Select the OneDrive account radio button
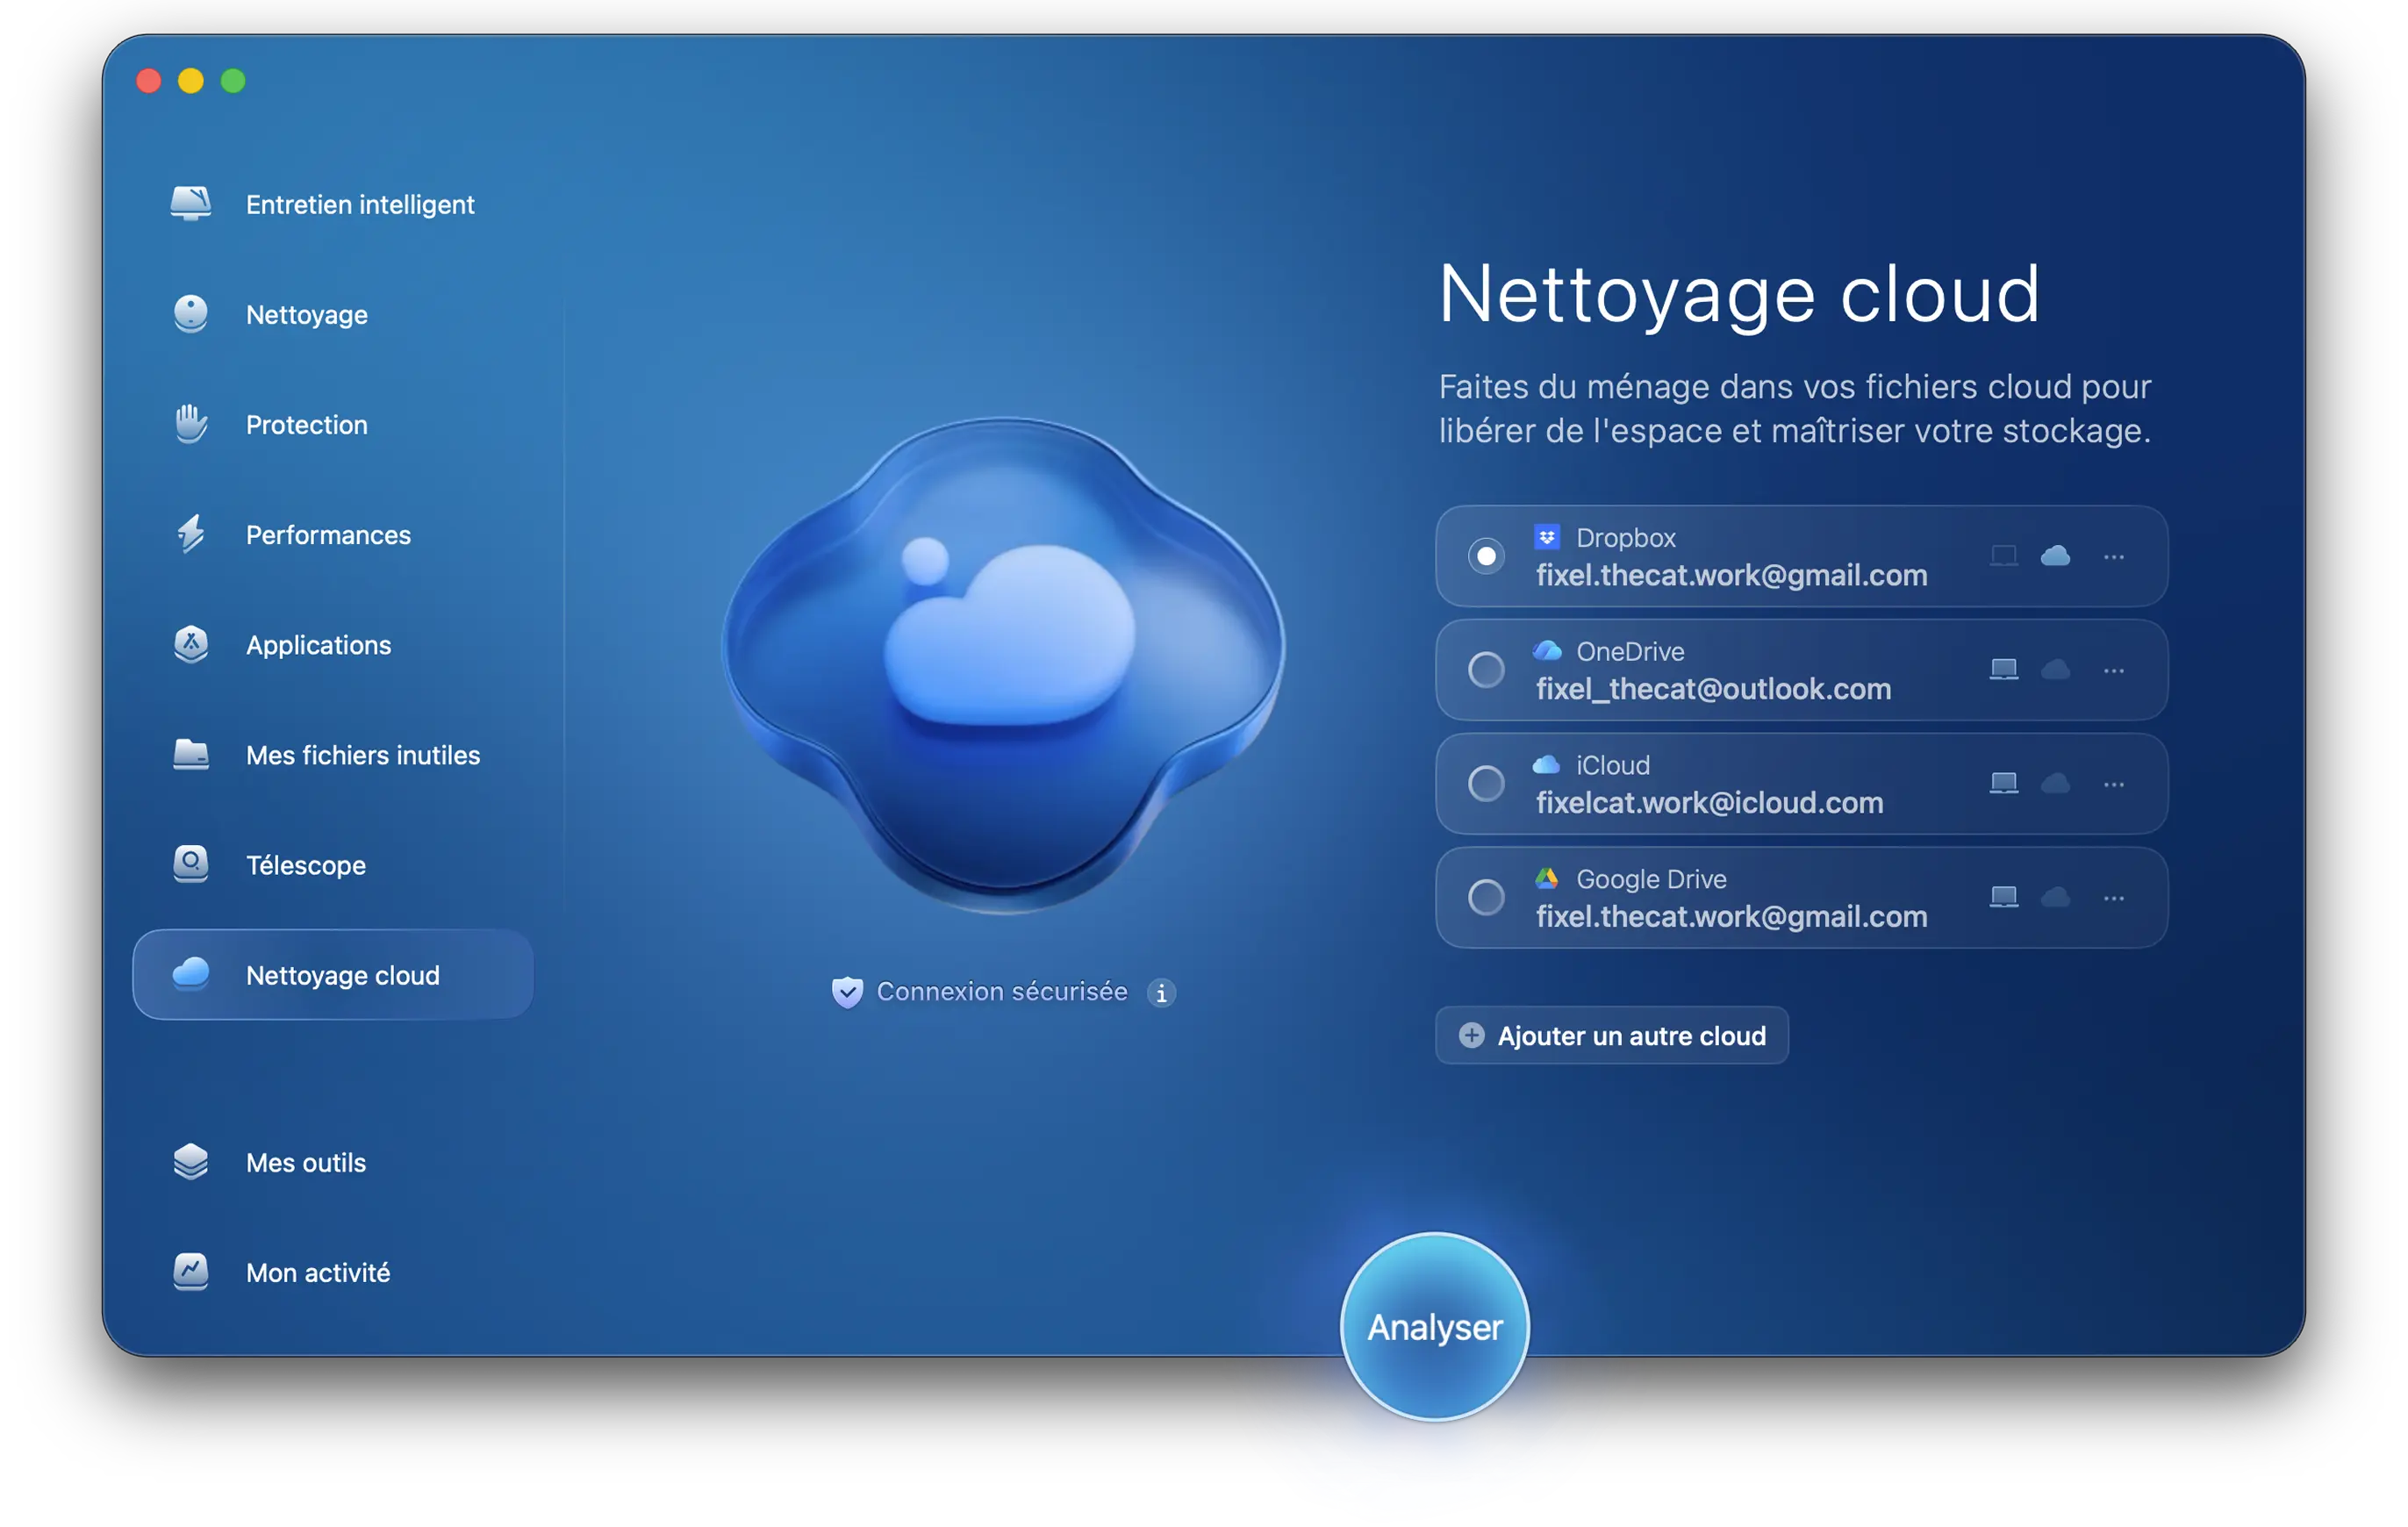 tap(1486, 669)
